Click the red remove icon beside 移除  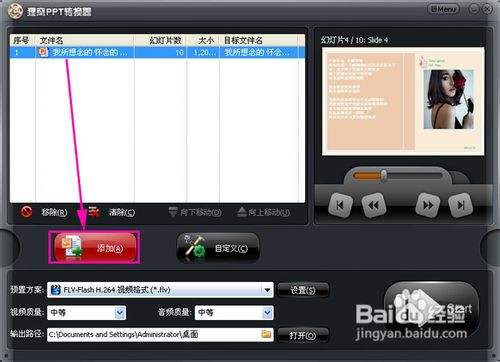(26, 212)
